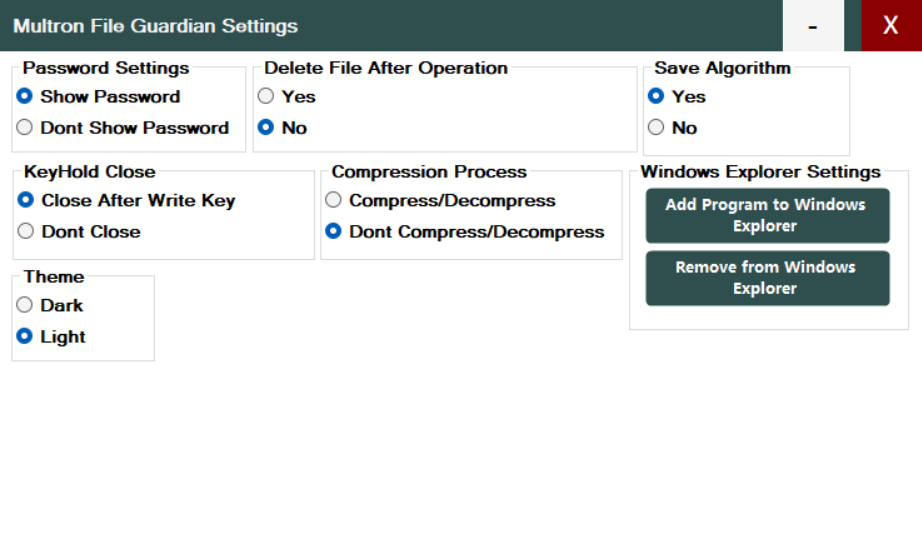Close the Multron File Guardian Settings window
922x543 pixels.
(891, 26)
